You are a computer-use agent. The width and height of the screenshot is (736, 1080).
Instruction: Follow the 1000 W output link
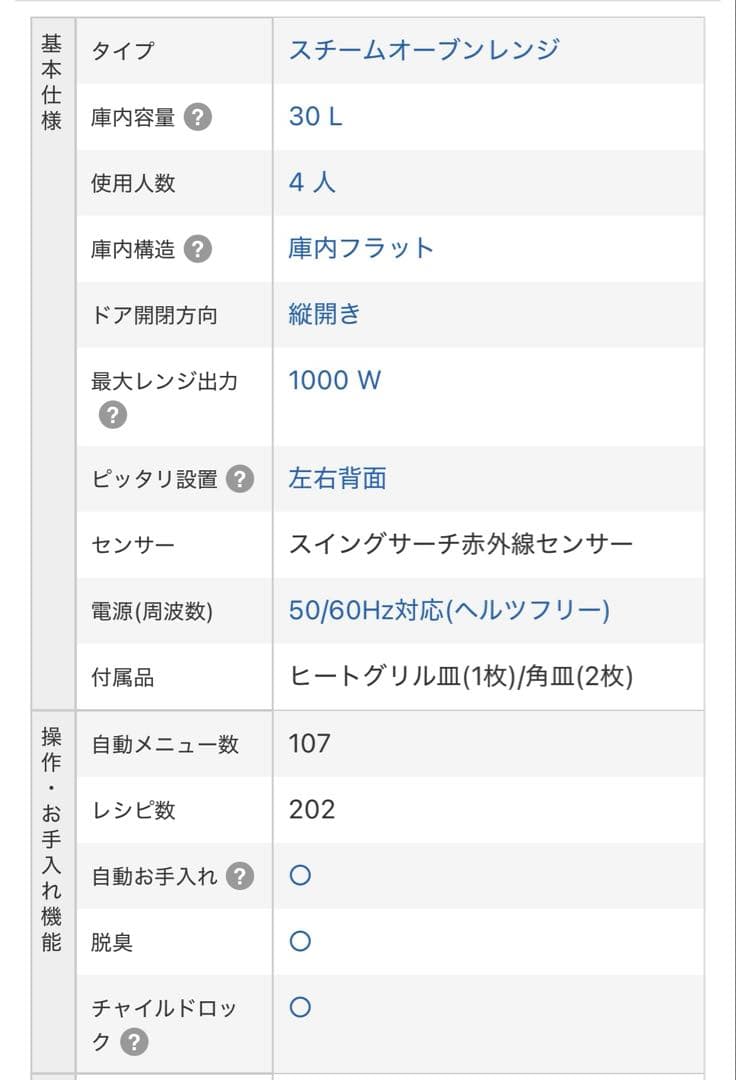click(x=335, y=381)
